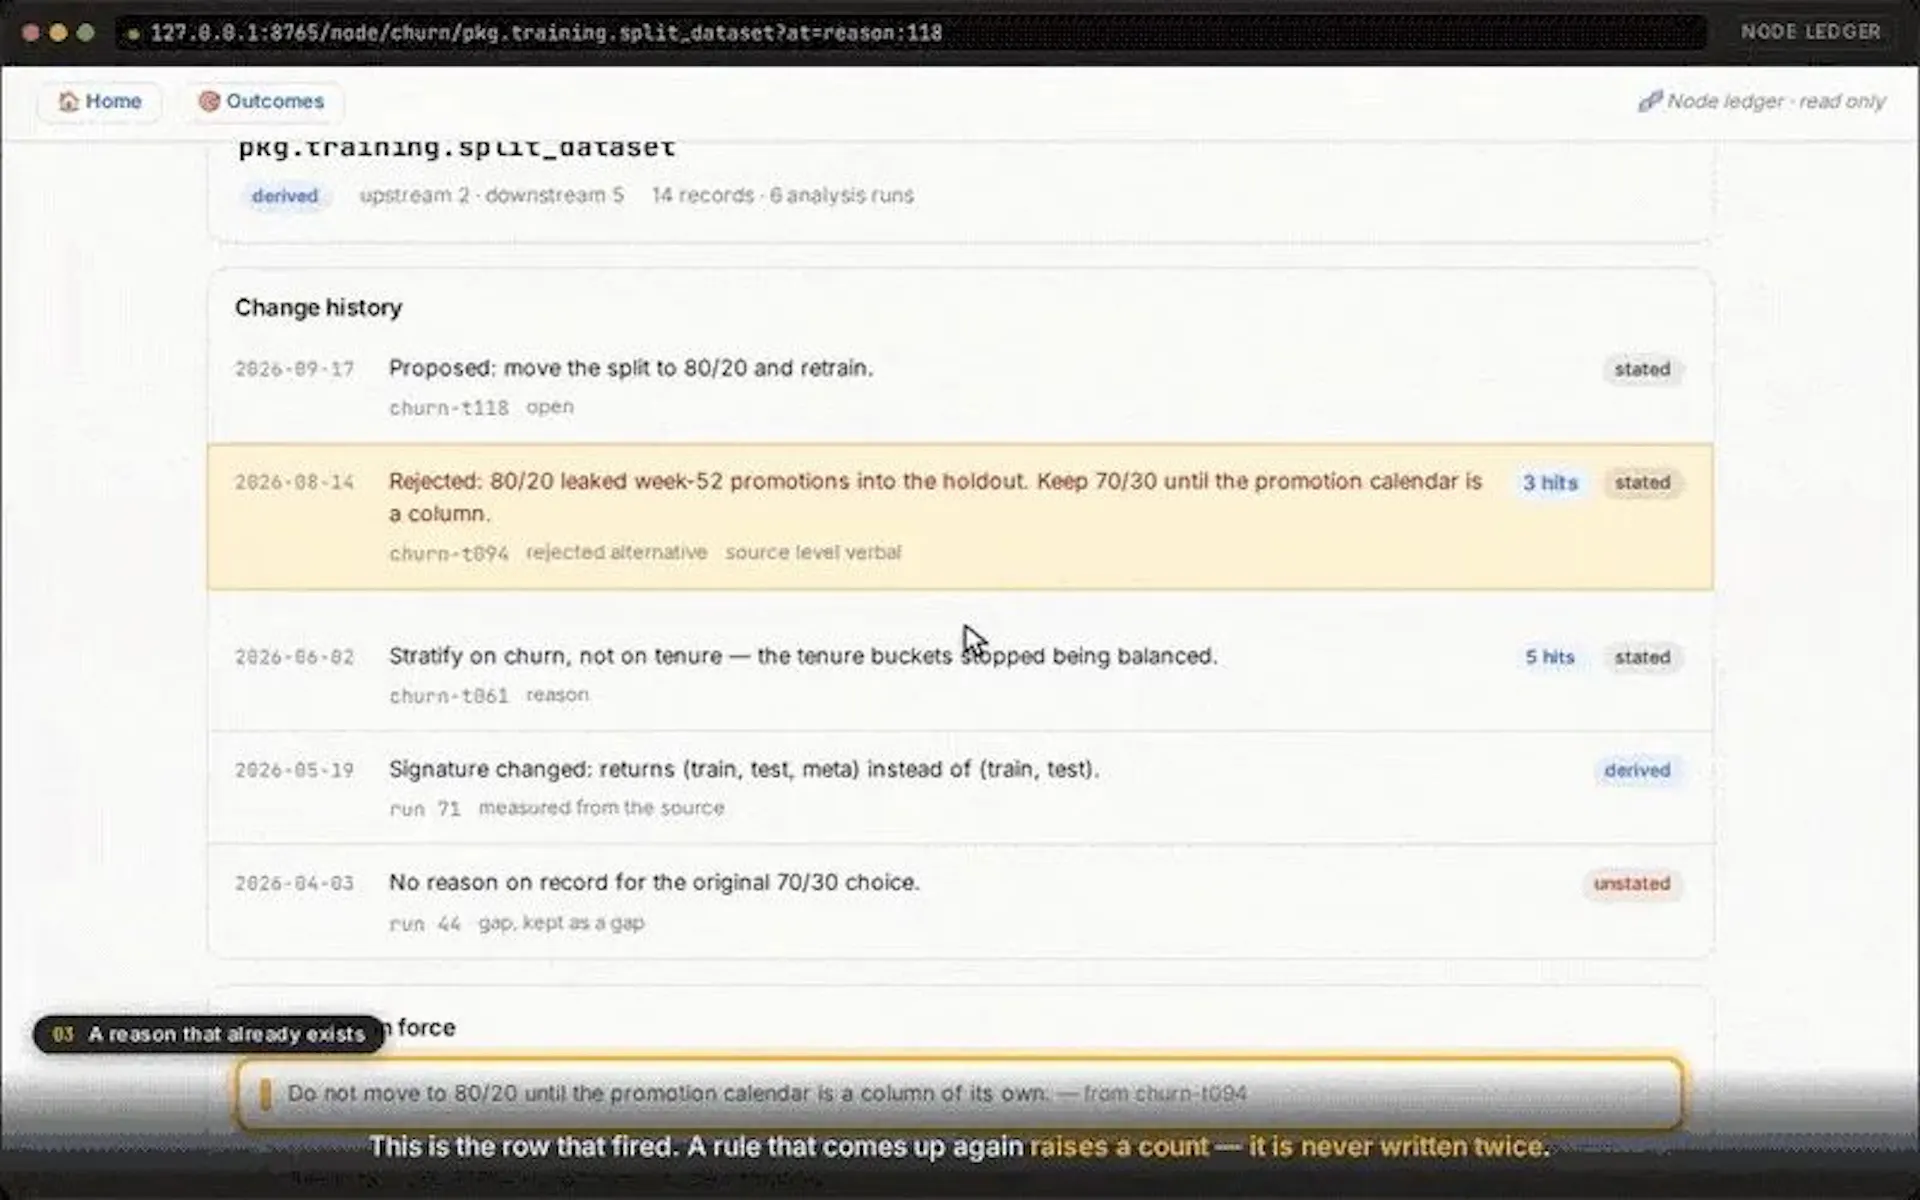Select 'Proposed: move the split to 80/20' entry
1920x1200 pixels.
click(960, 387)
